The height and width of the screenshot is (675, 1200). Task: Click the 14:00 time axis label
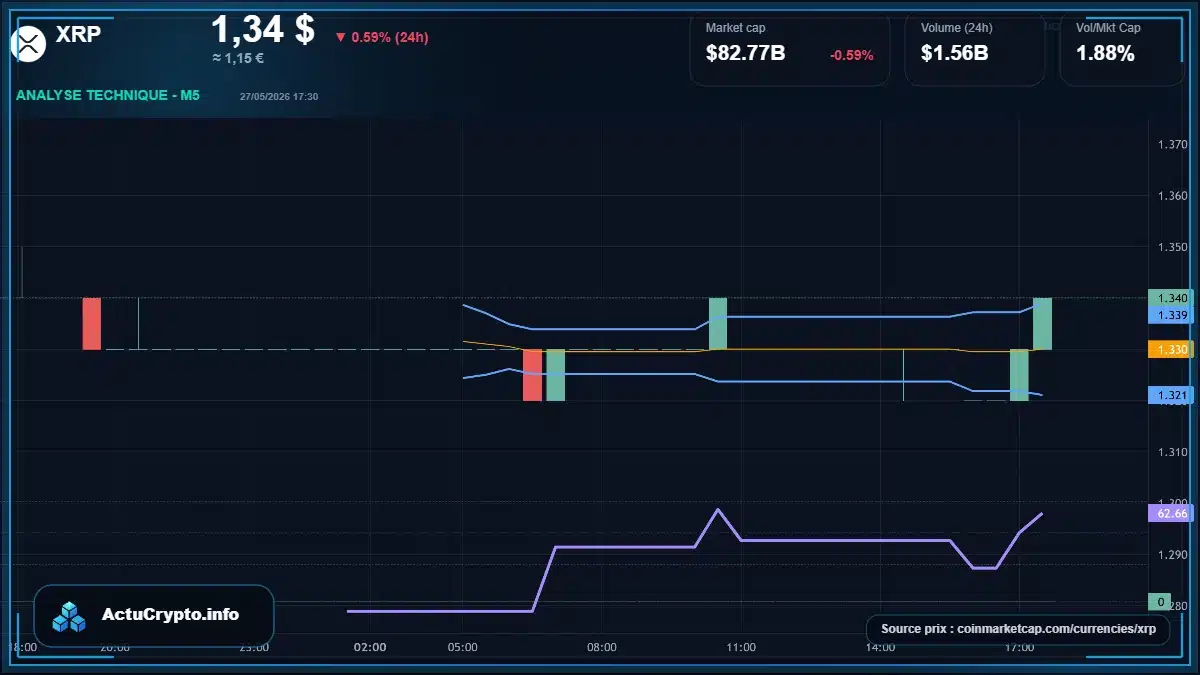point(880,647)
